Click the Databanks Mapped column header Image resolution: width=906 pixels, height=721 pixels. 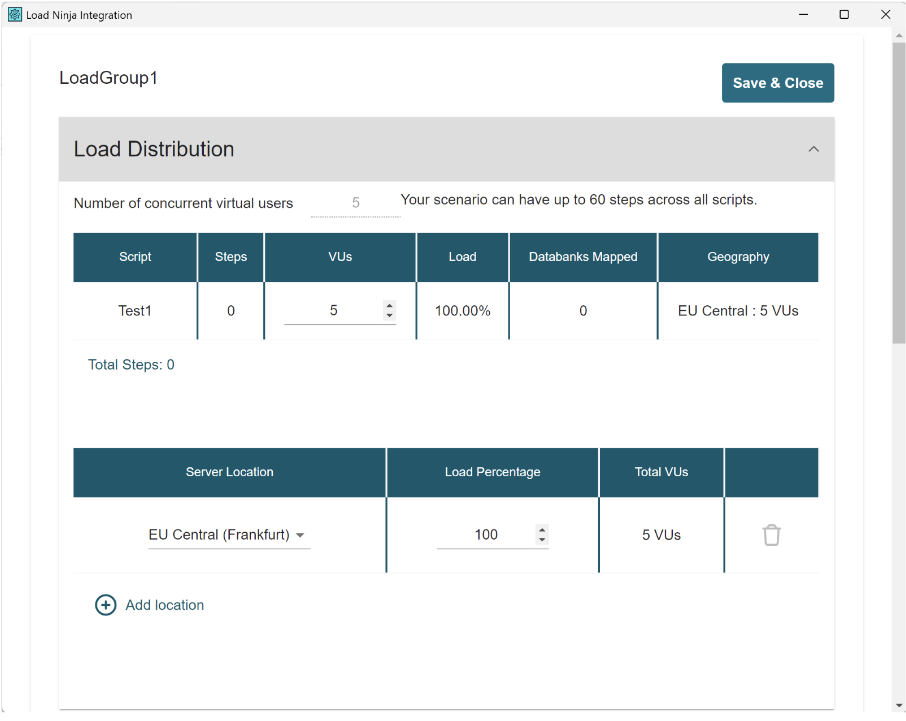click(x=583, y=257)
